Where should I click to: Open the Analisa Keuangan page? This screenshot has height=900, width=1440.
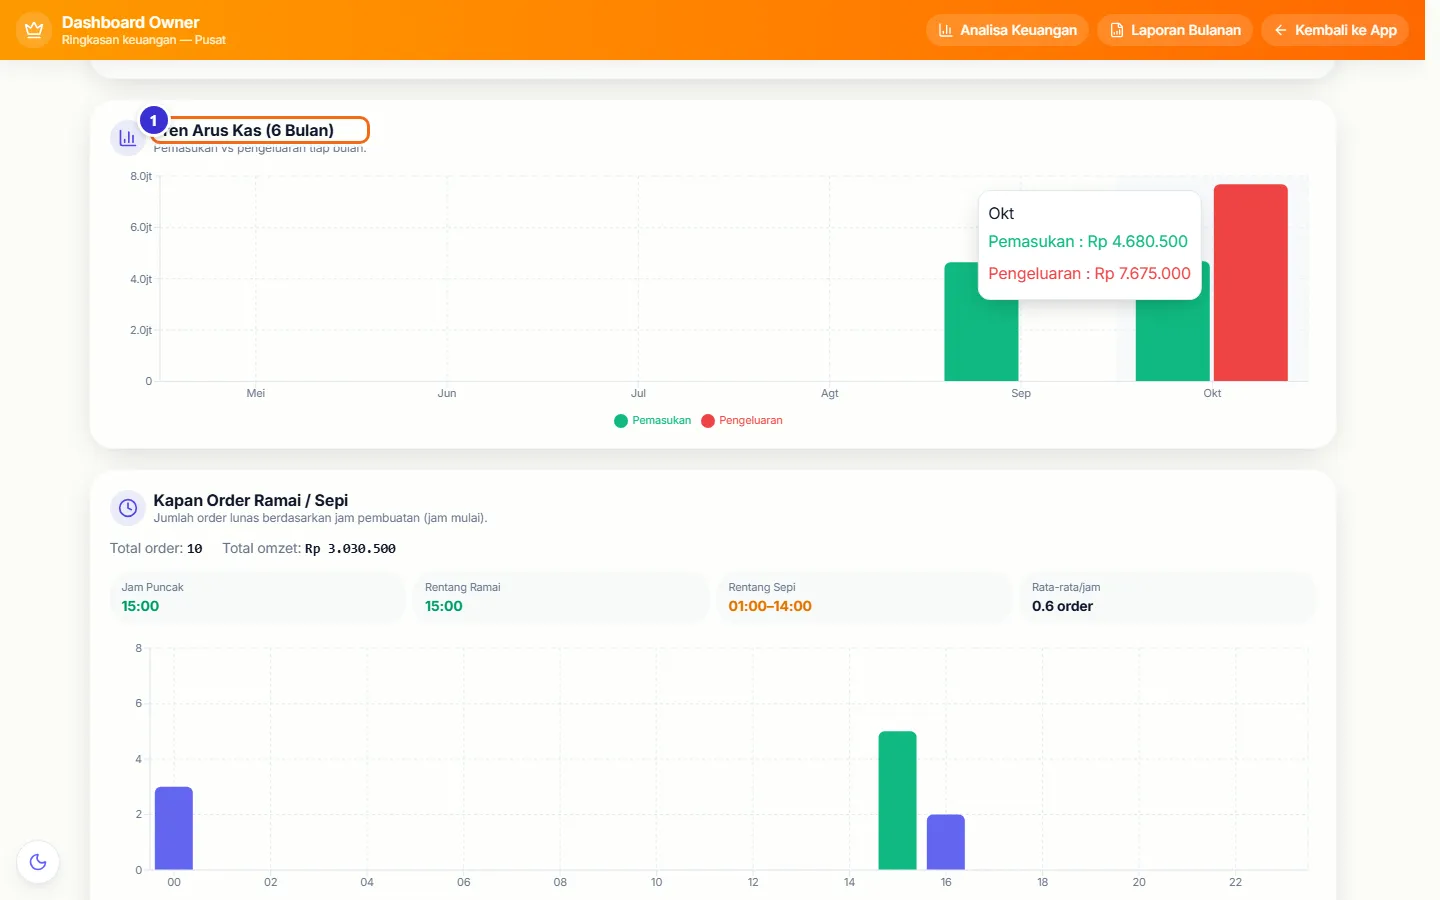click(1007, 30)
